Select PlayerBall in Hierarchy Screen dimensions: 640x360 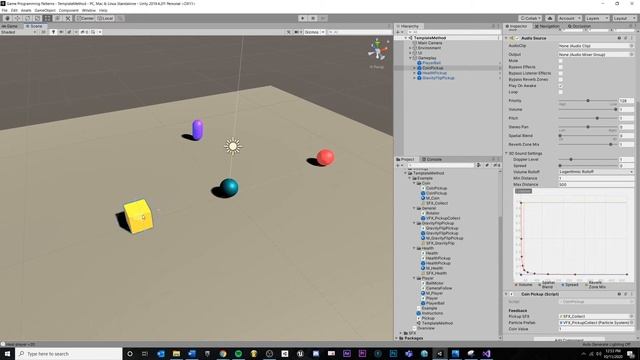point(431,63)
